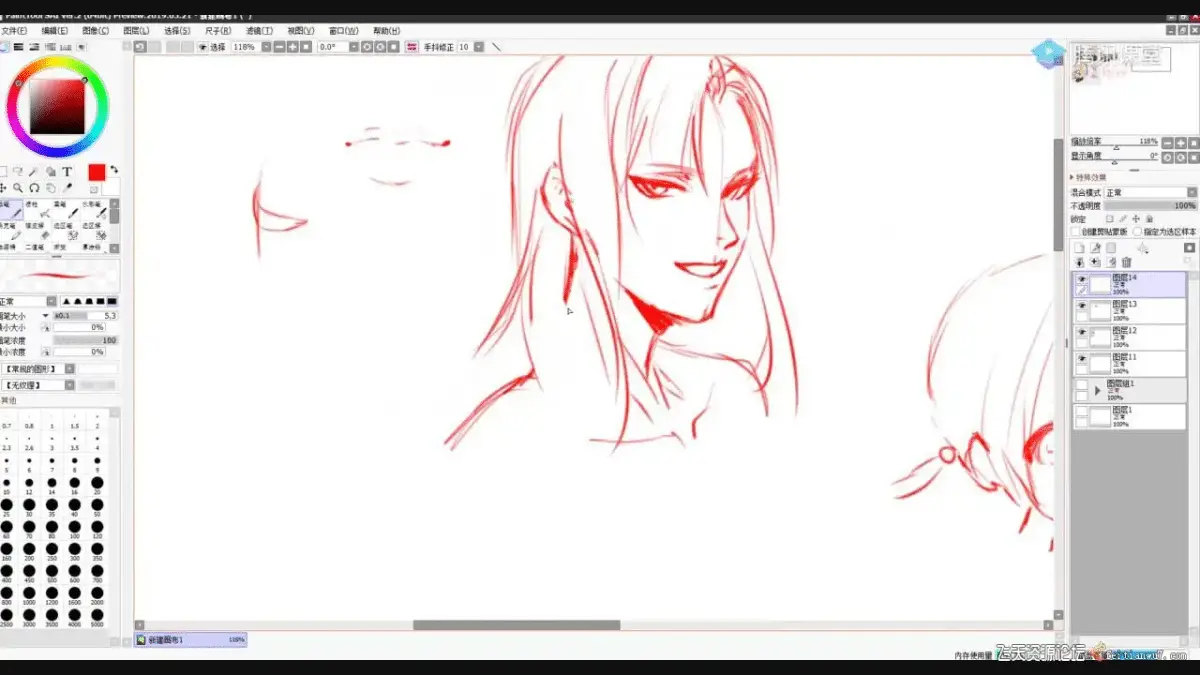Toggle visibility eye of 图层13
The width and height of the screenshot is (1200, 675).
(1081, 305)
